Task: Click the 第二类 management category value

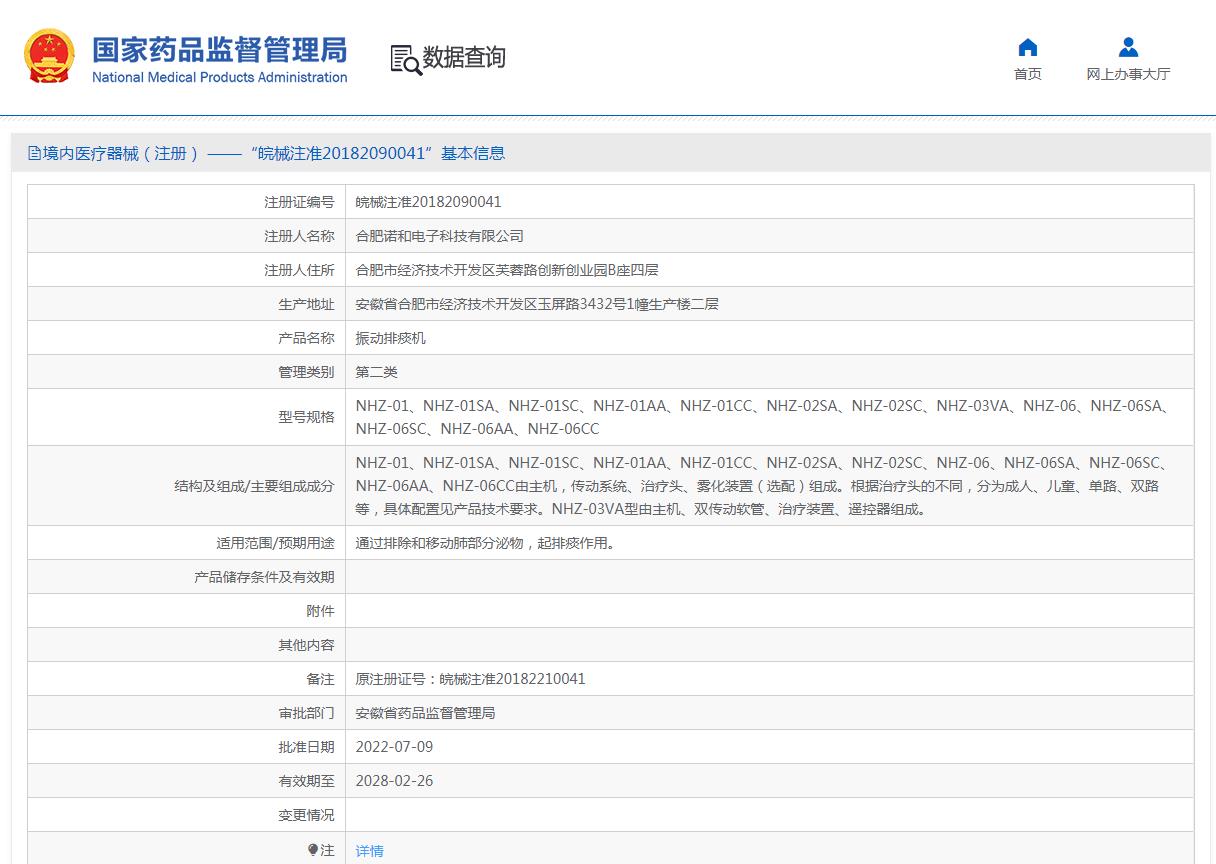Action: coord(376,372)
